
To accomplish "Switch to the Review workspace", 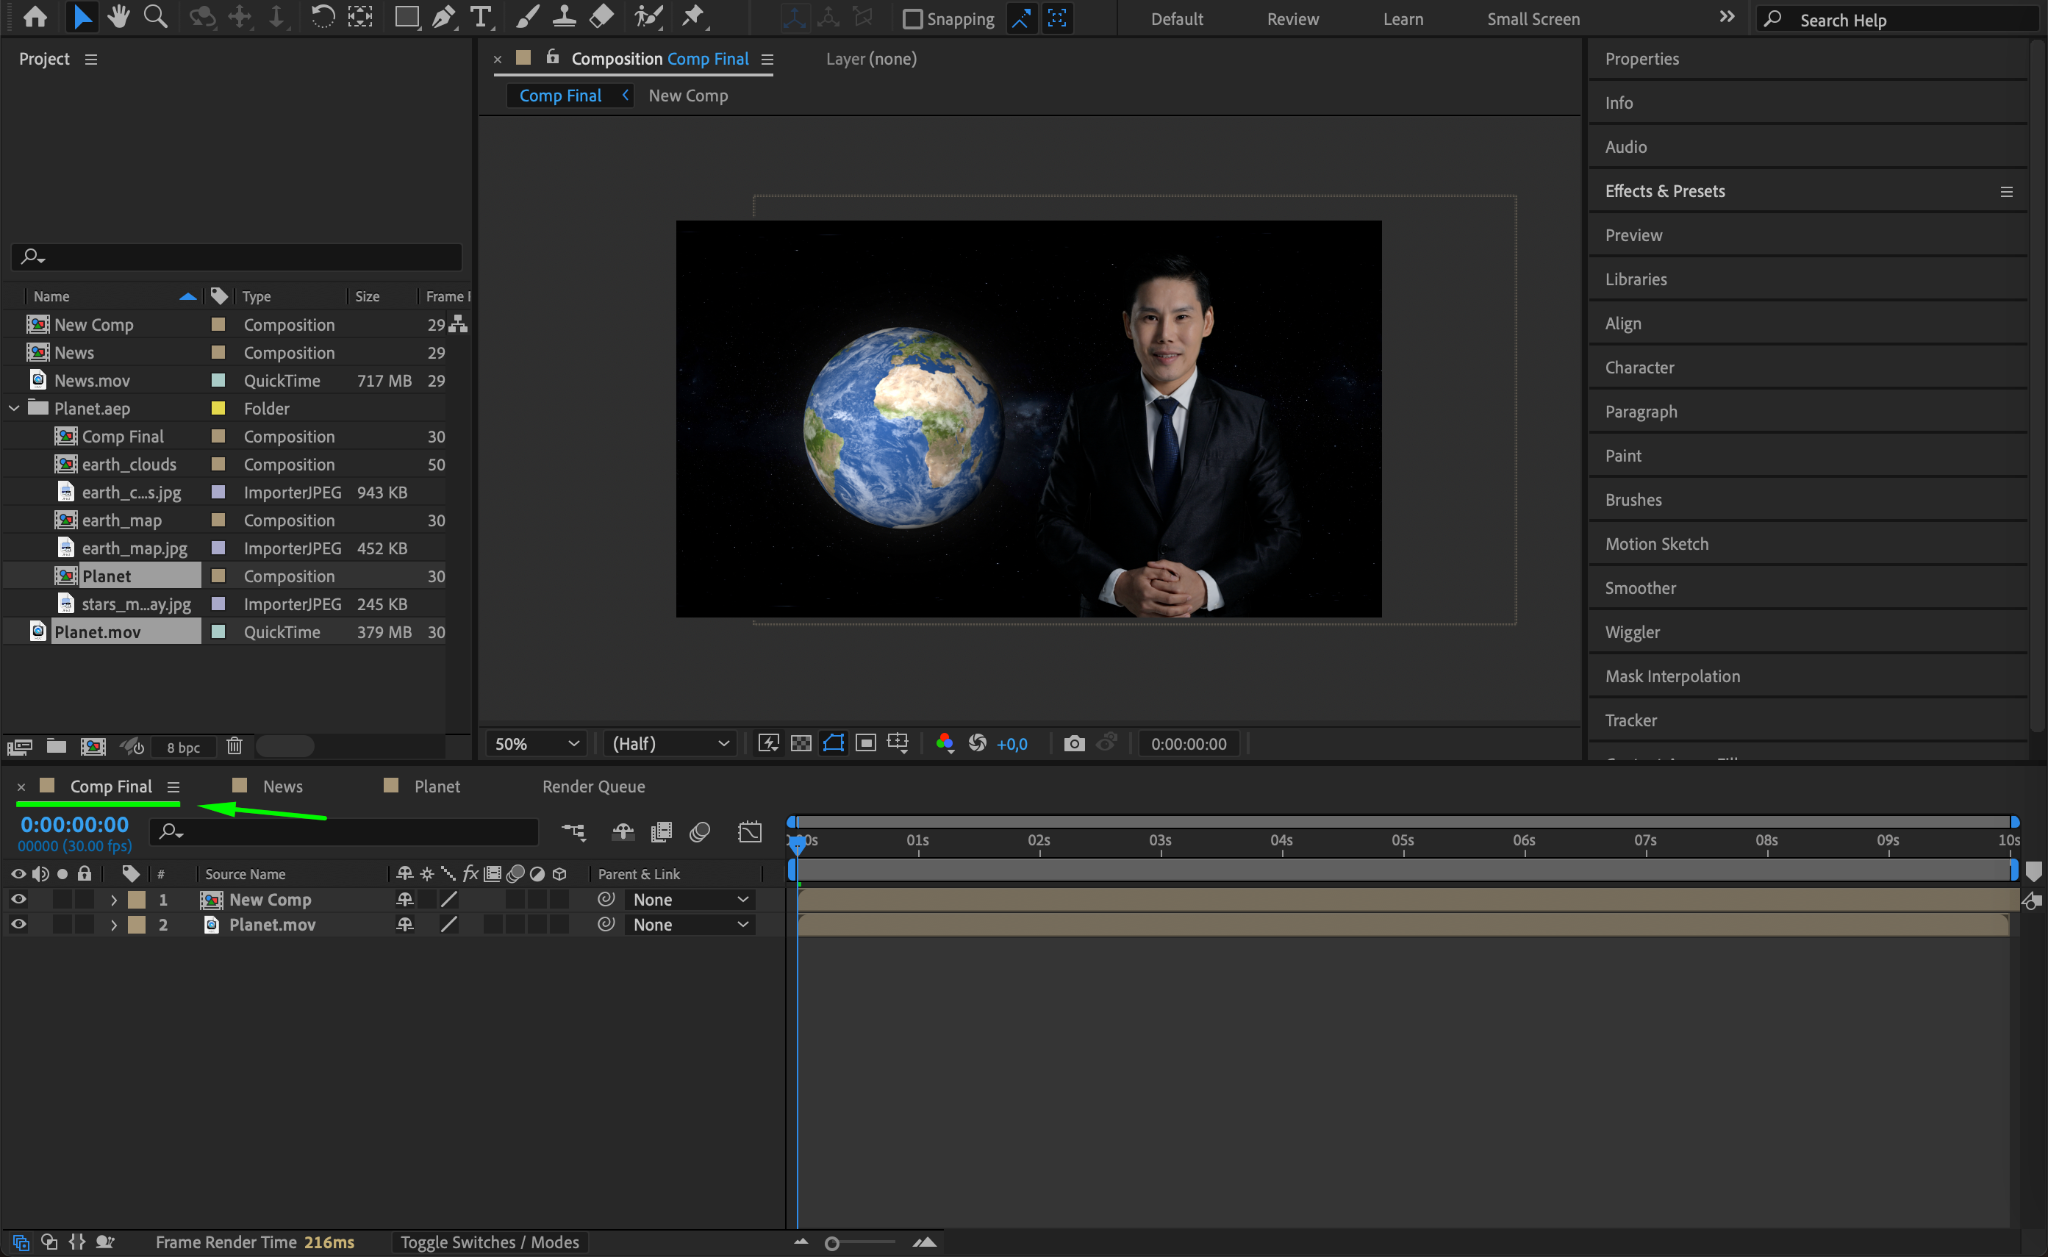I will [1292, 19].
